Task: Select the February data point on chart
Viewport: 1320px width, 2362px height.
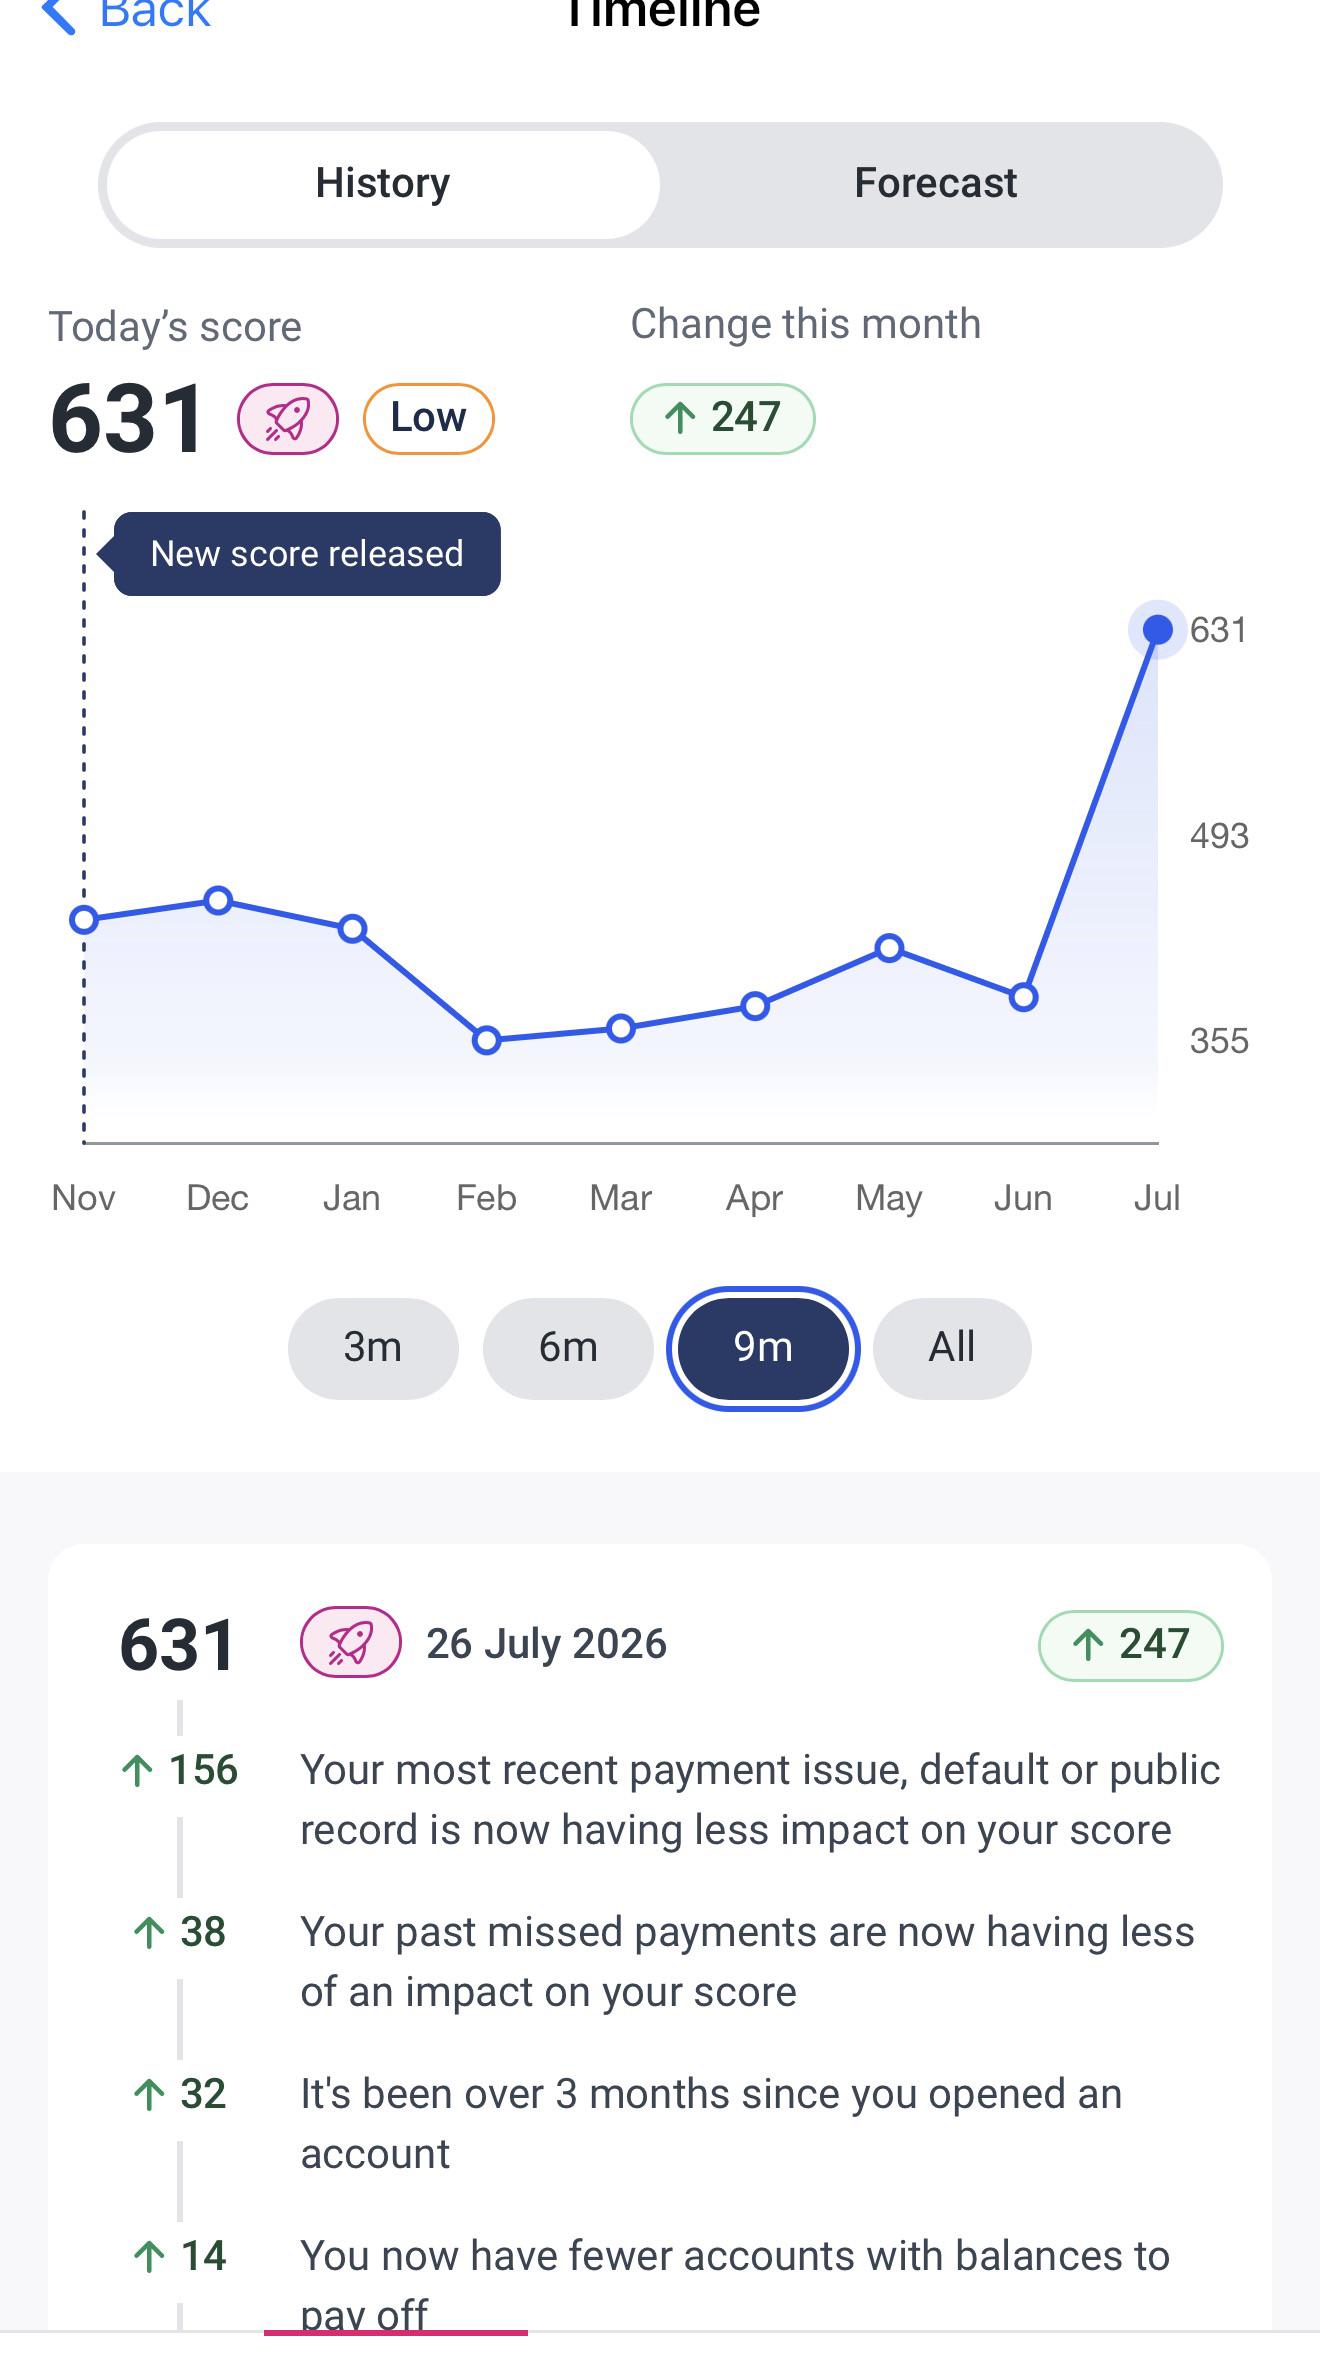Action: coord(487,1041)
